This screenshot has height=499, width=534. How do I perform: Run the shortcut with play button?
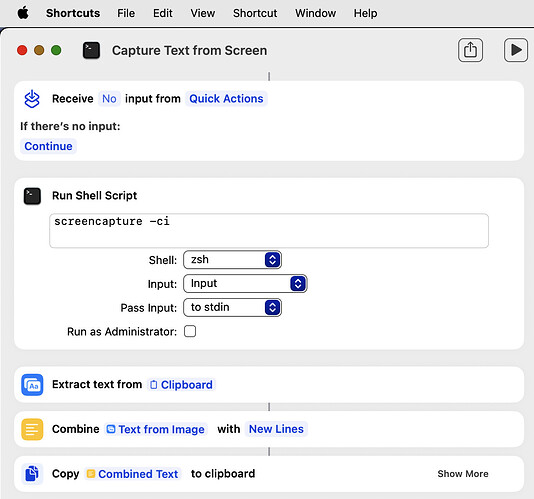(516, 50)
